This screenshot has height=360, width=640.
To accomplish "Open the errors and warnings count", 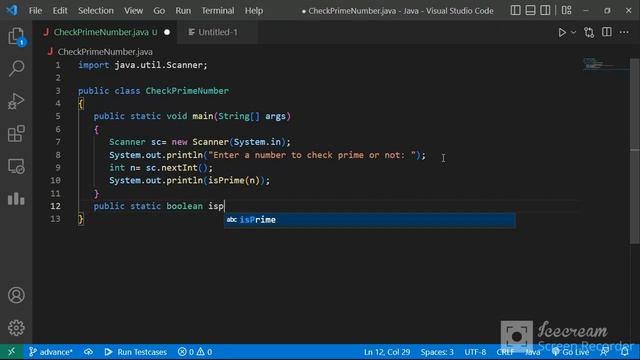I will [x=195, y=352].
